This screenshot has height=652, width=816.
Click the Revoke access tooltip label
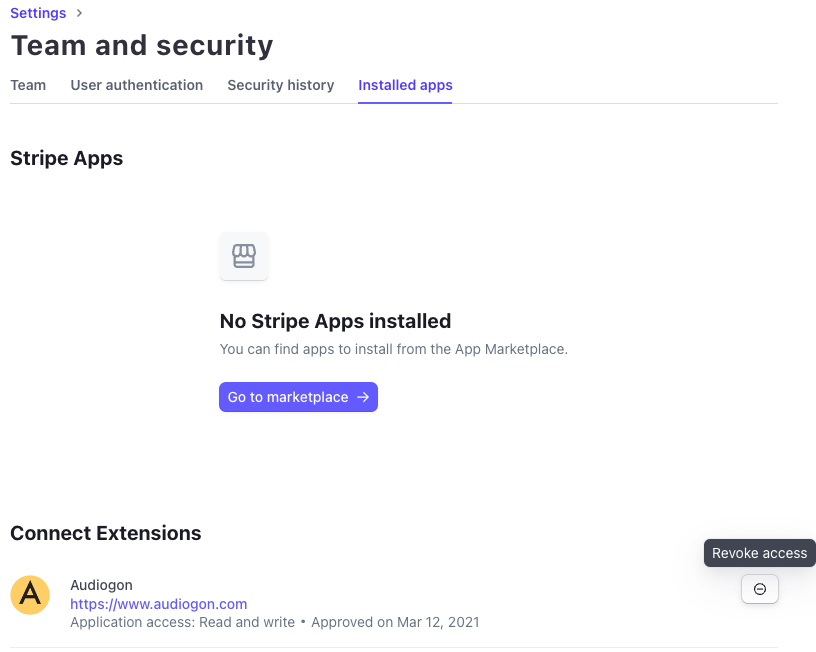pyautogui.click(x=759, y=553)
